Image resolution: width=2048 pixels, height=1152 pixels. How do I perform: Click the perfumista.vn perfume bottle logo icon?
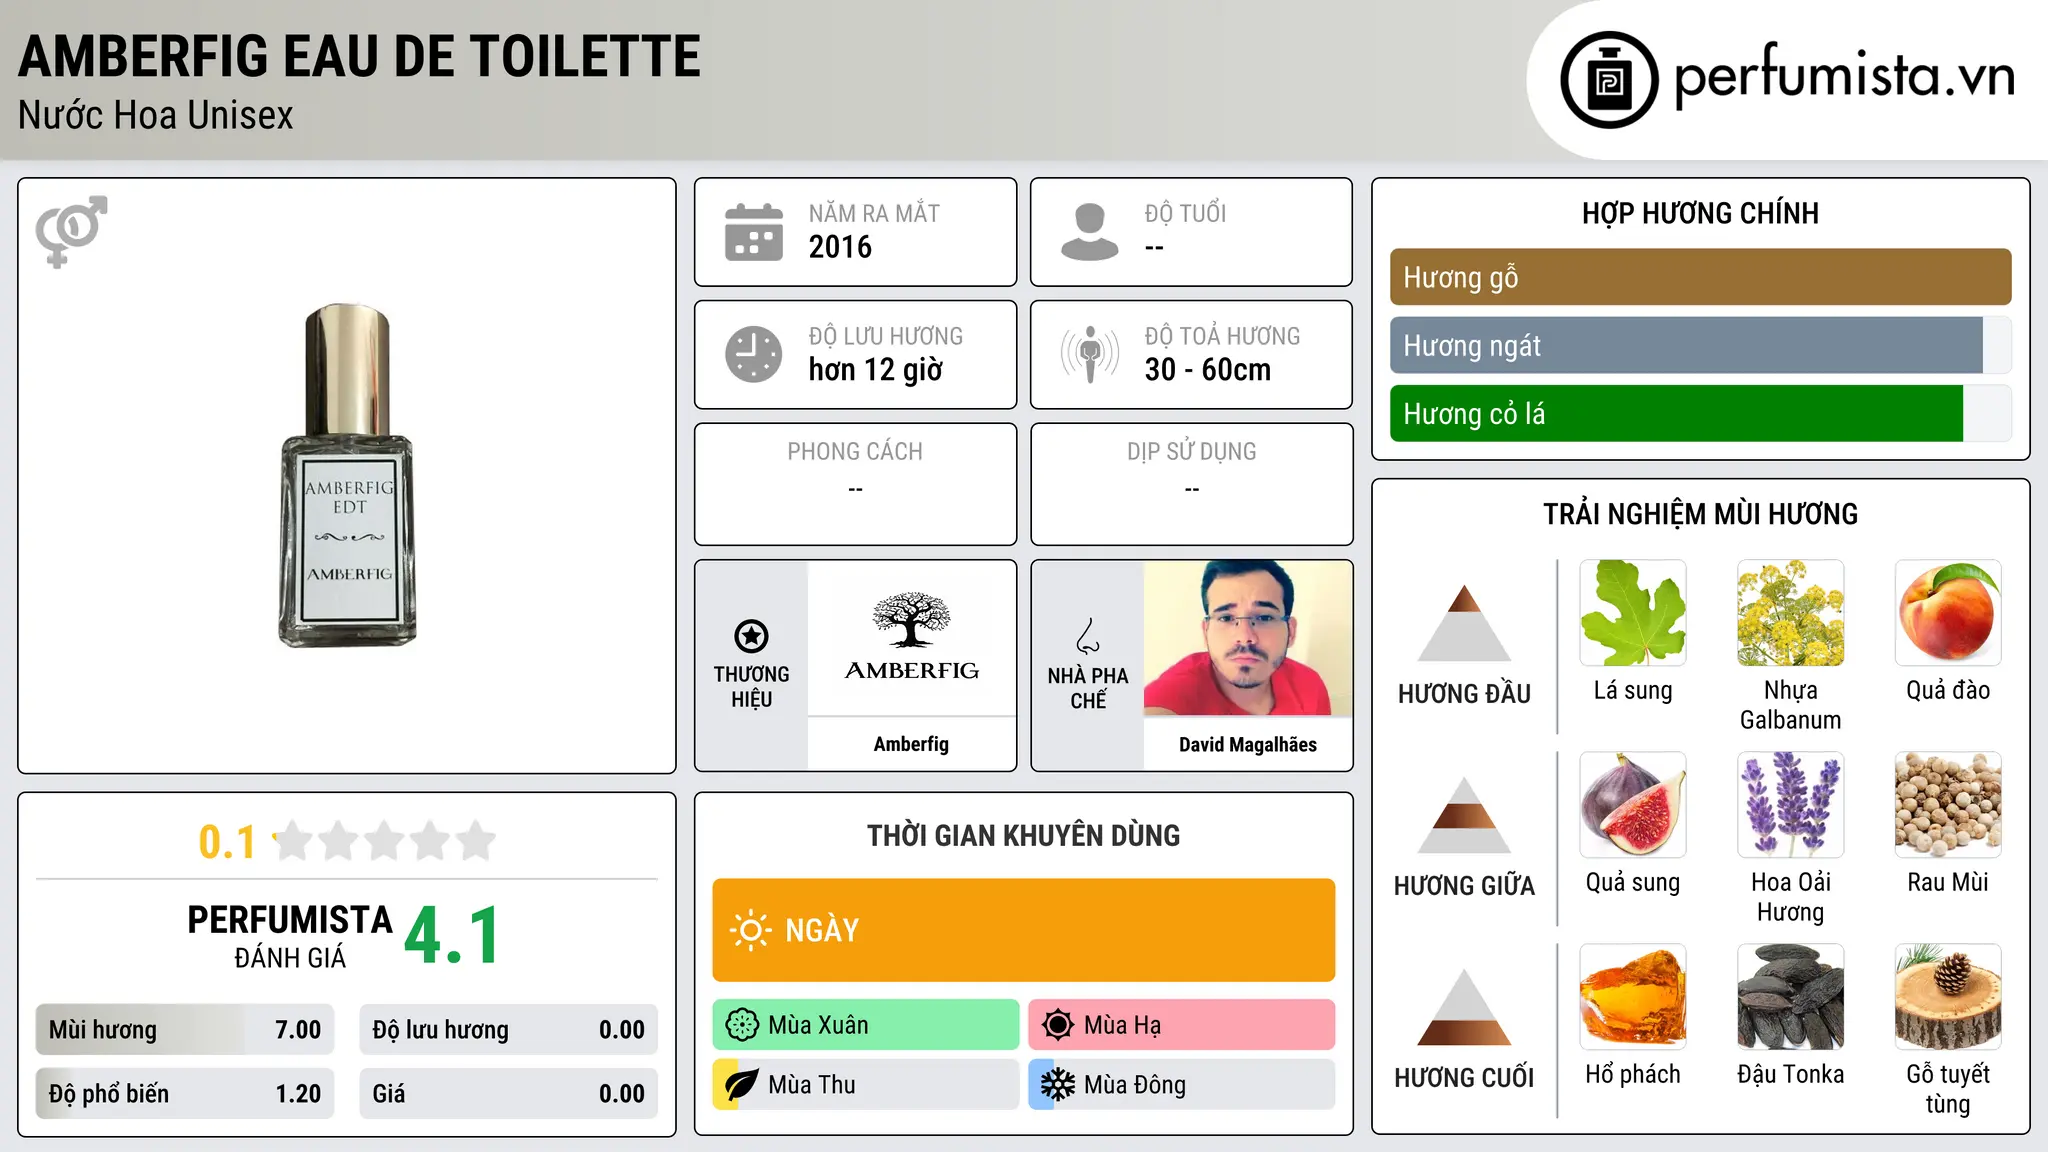(1609, 80)
